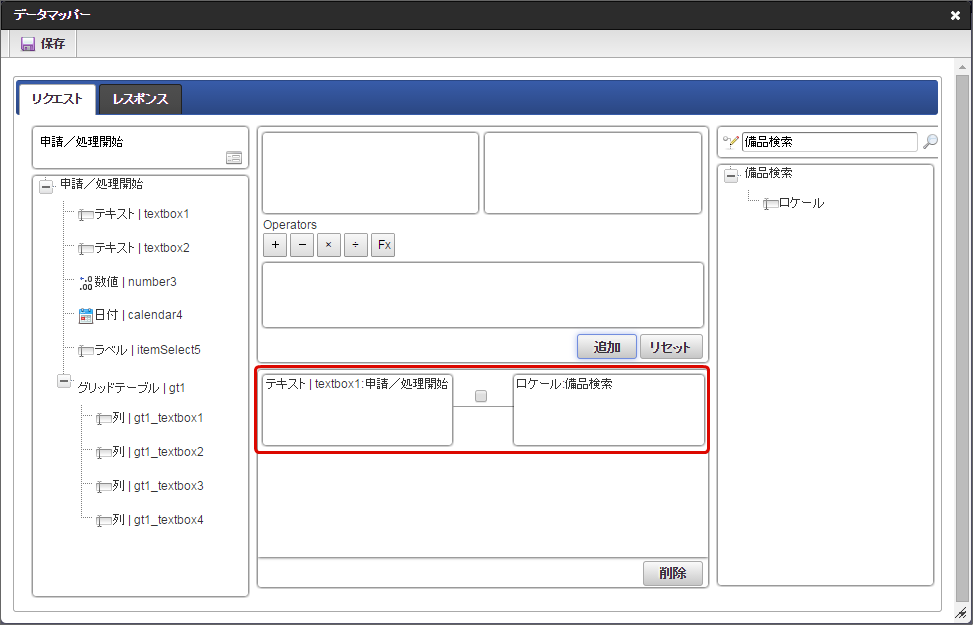973x625 pixels.
Task: Click the magnifier search icon
Action: pyautogui.click(x=930, y=142)
